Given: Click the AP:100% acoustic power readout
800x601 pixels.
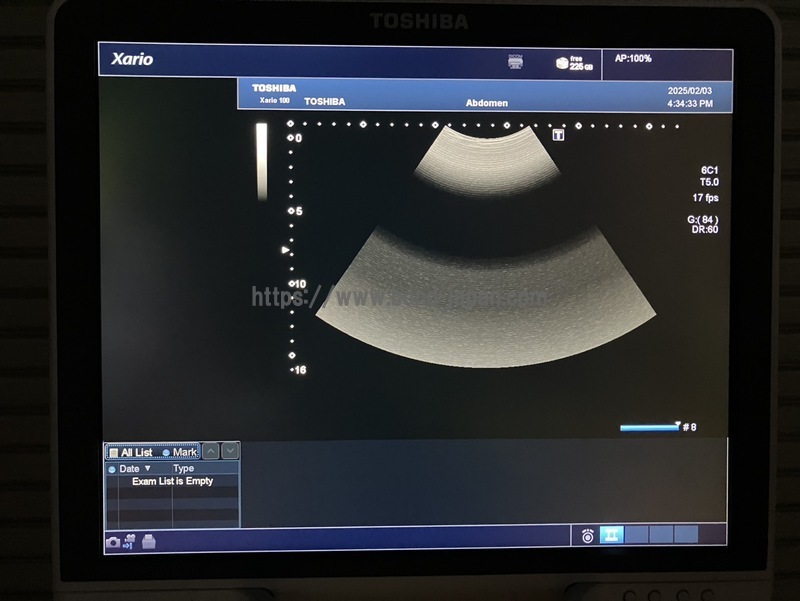Looking at the screenshot, I should (x=633, y=59).
